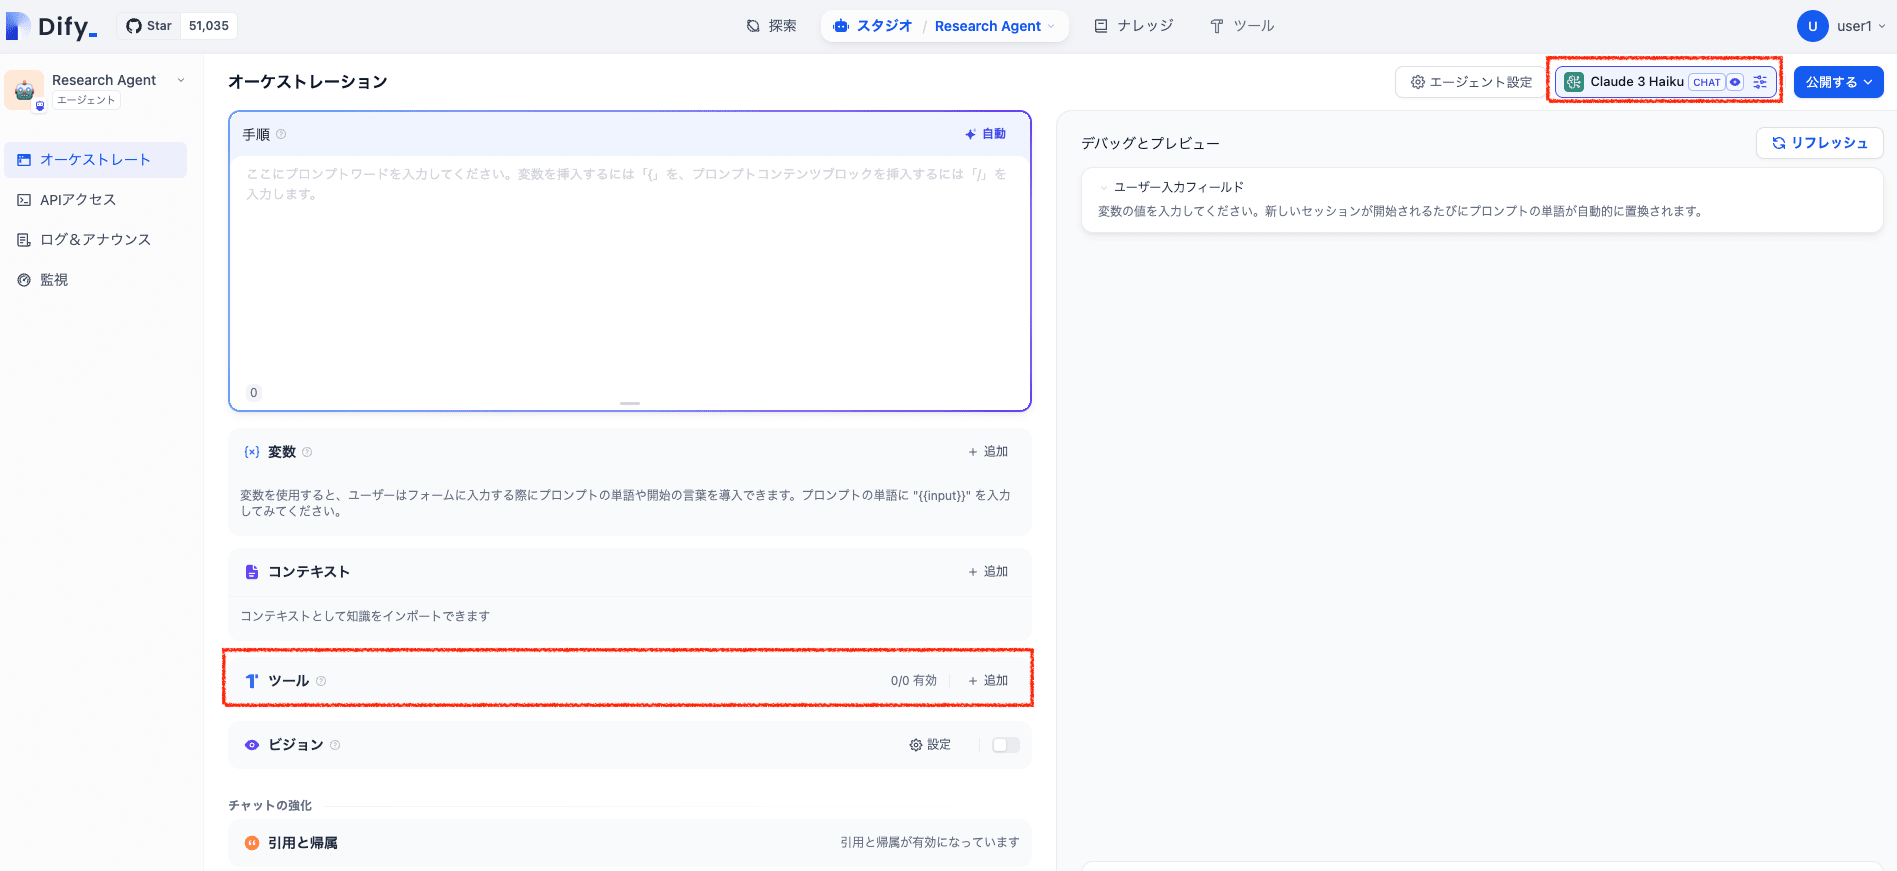1897x871 pixels.
Task: Click the prompt character count 0
Action: coord(254,393)
